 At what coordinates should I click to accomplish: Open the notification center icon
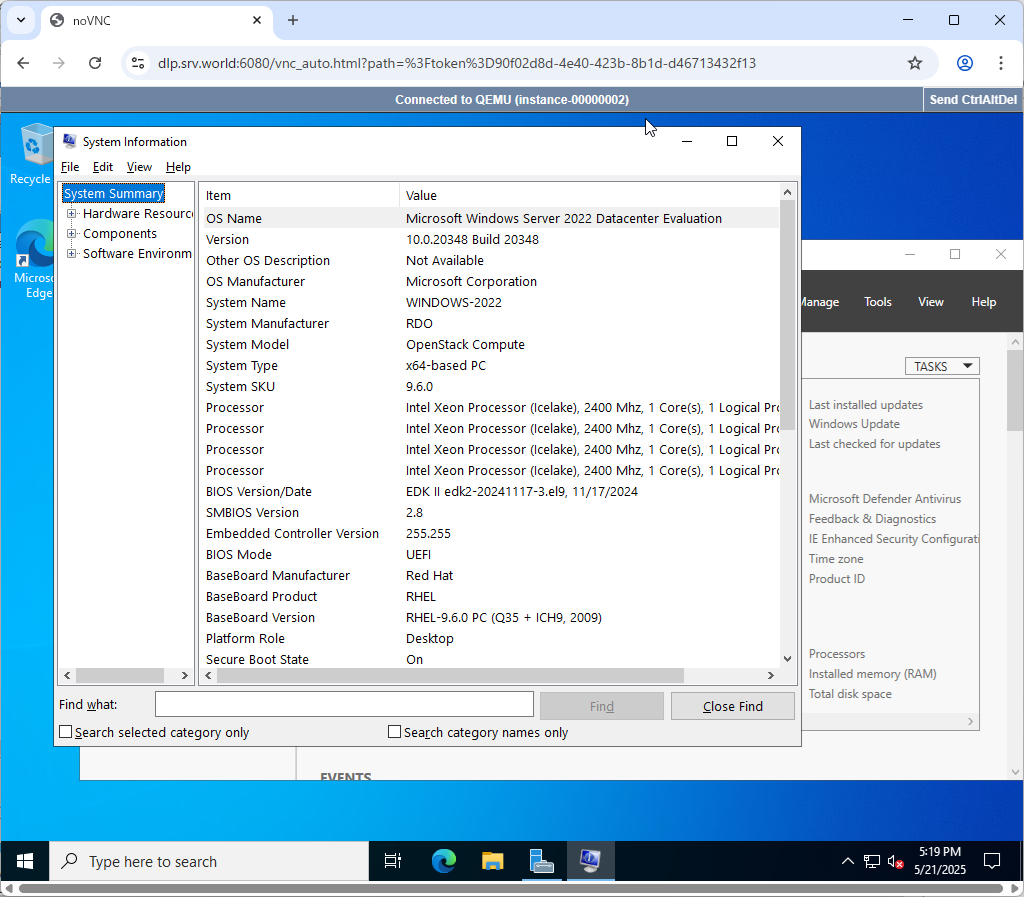click(x=992, y=862)
